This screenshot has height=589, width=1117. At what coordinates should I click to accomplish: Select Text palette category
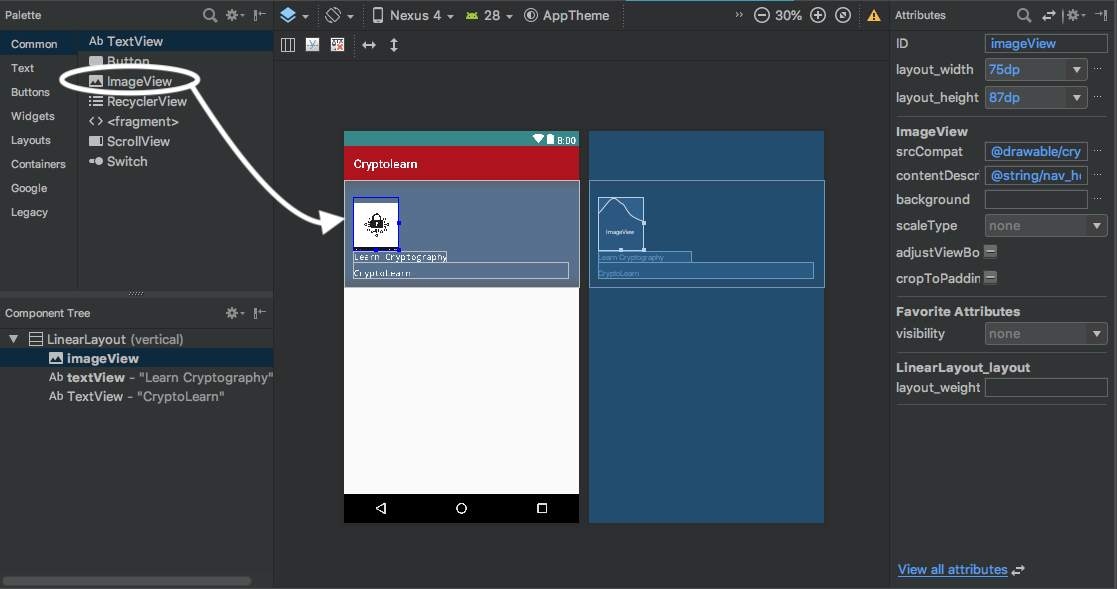pyautogui.click(x=23, y=68)
